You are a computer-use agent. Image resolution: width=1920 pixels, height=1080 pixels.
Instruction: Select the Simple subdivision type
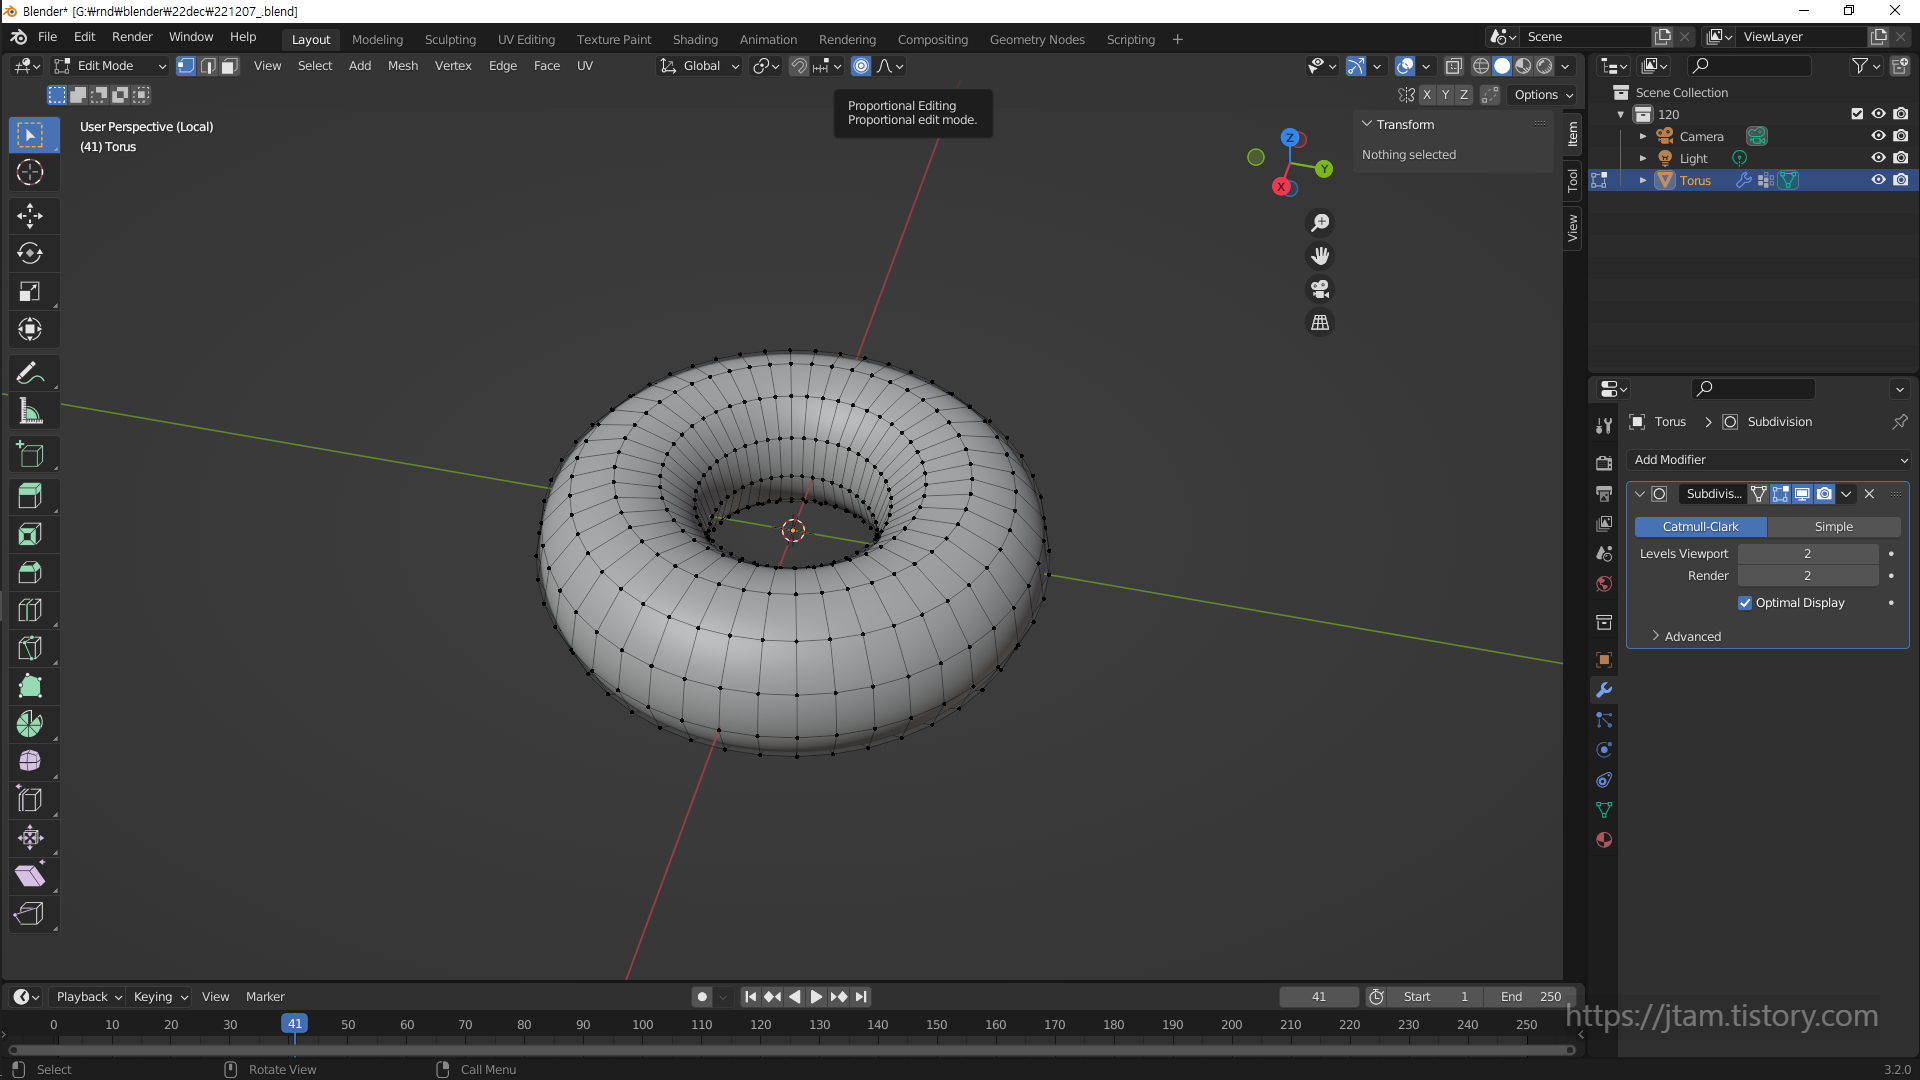pyautogui.click(x=1833, y=527)
